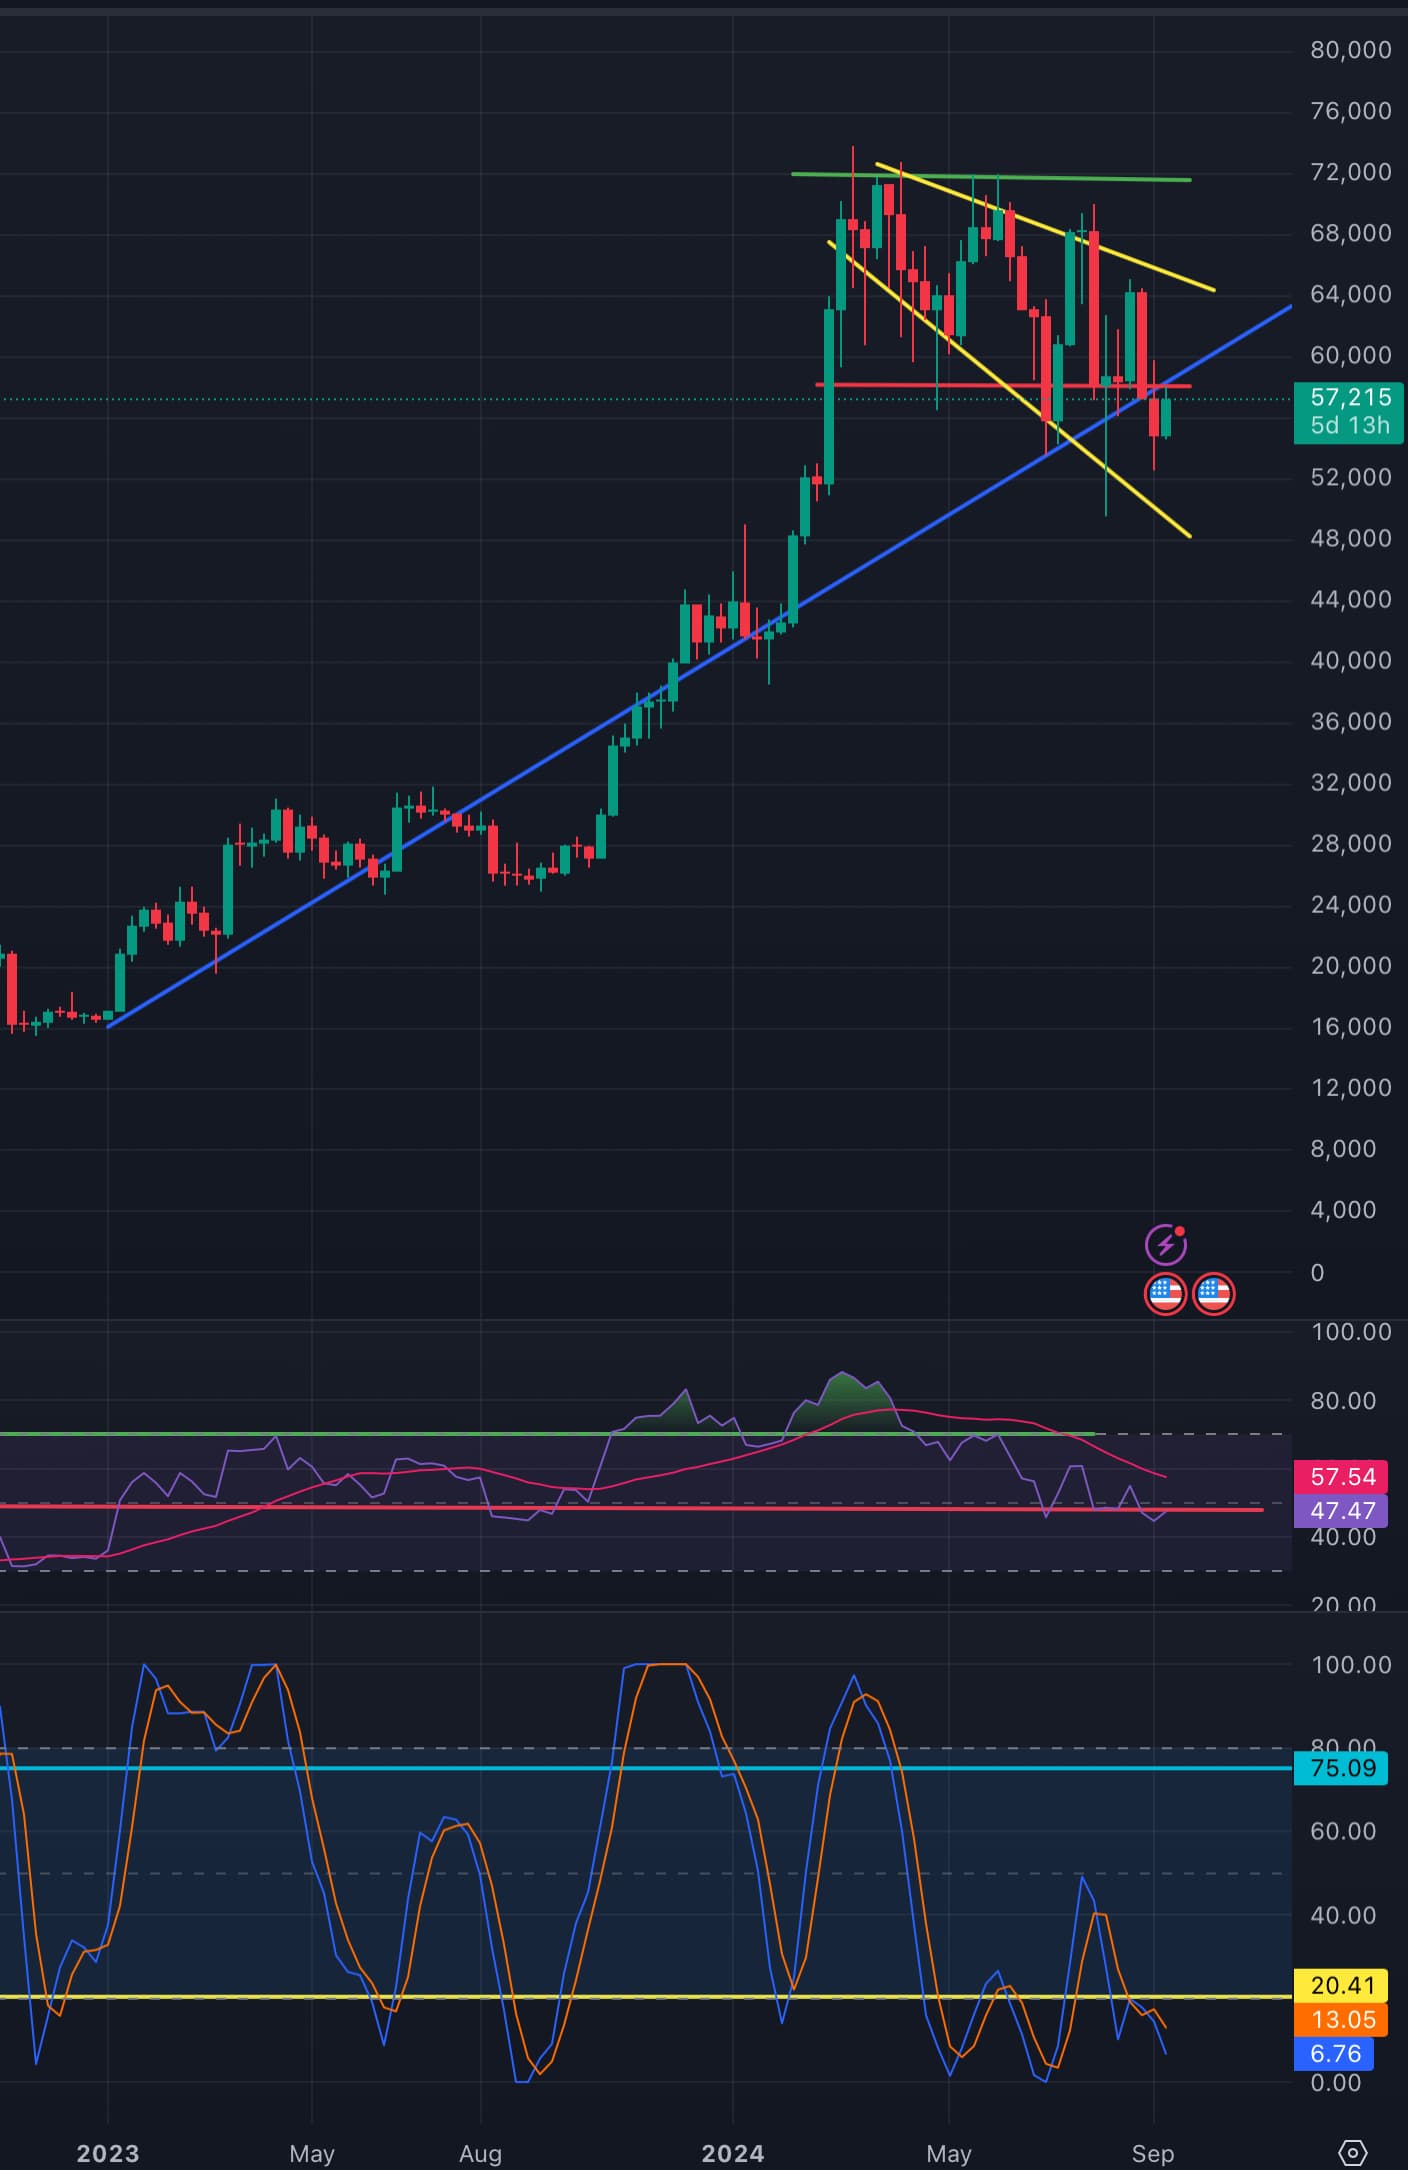Open the right US flag economic event
1408x2170 pixels.
[1213, 1294]
